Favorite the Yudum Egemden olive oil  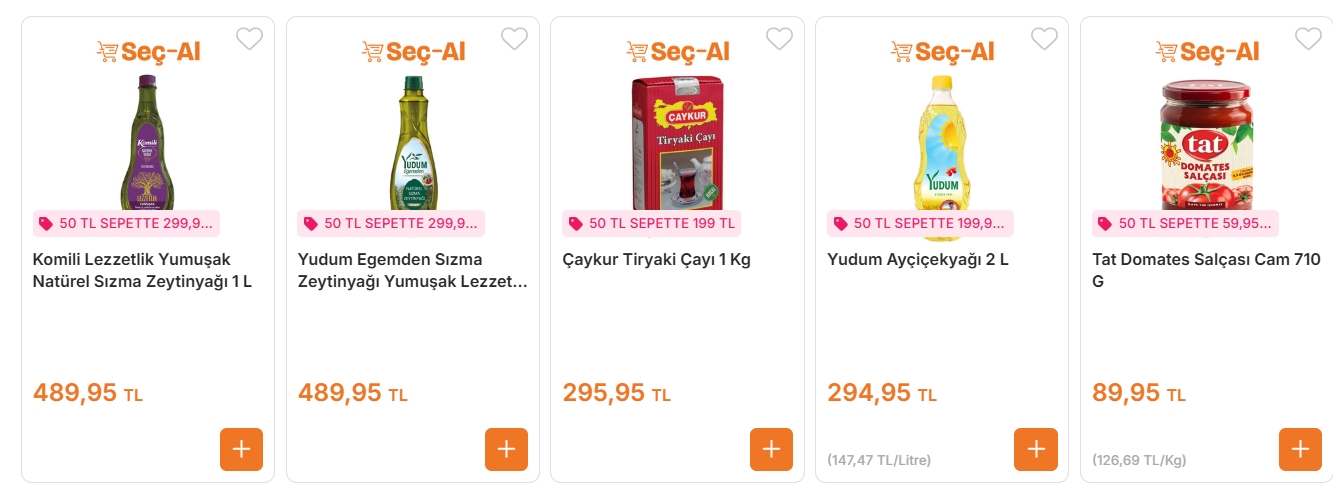pyautogui.click(x=514, y=39)
